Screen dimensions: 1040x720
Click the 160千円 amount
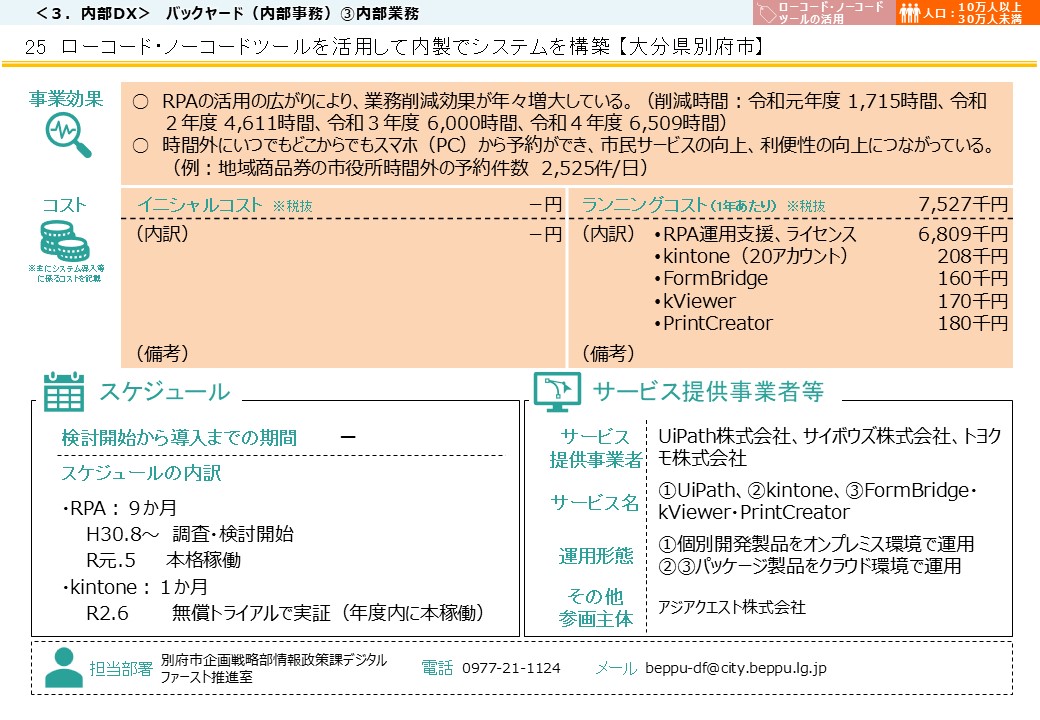[x=973, y=278]
